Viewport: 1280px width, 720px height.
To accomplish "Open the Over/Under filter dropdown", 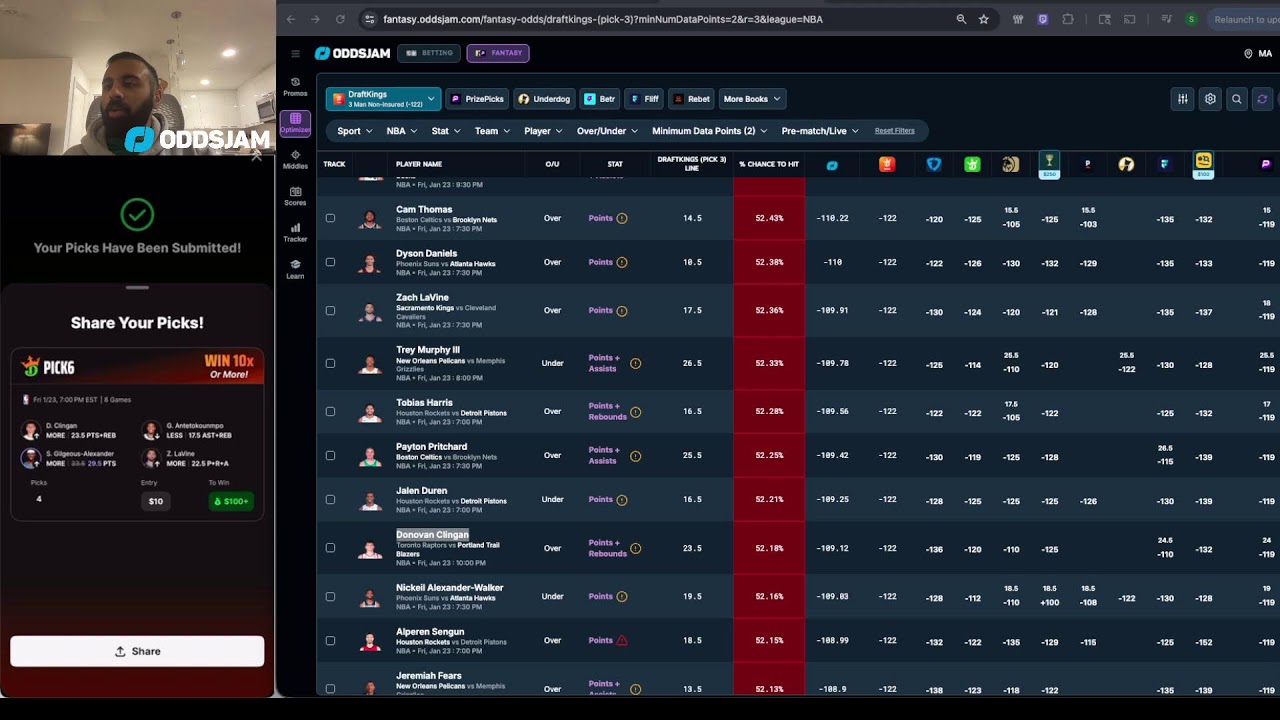I will tap(608, 131).
